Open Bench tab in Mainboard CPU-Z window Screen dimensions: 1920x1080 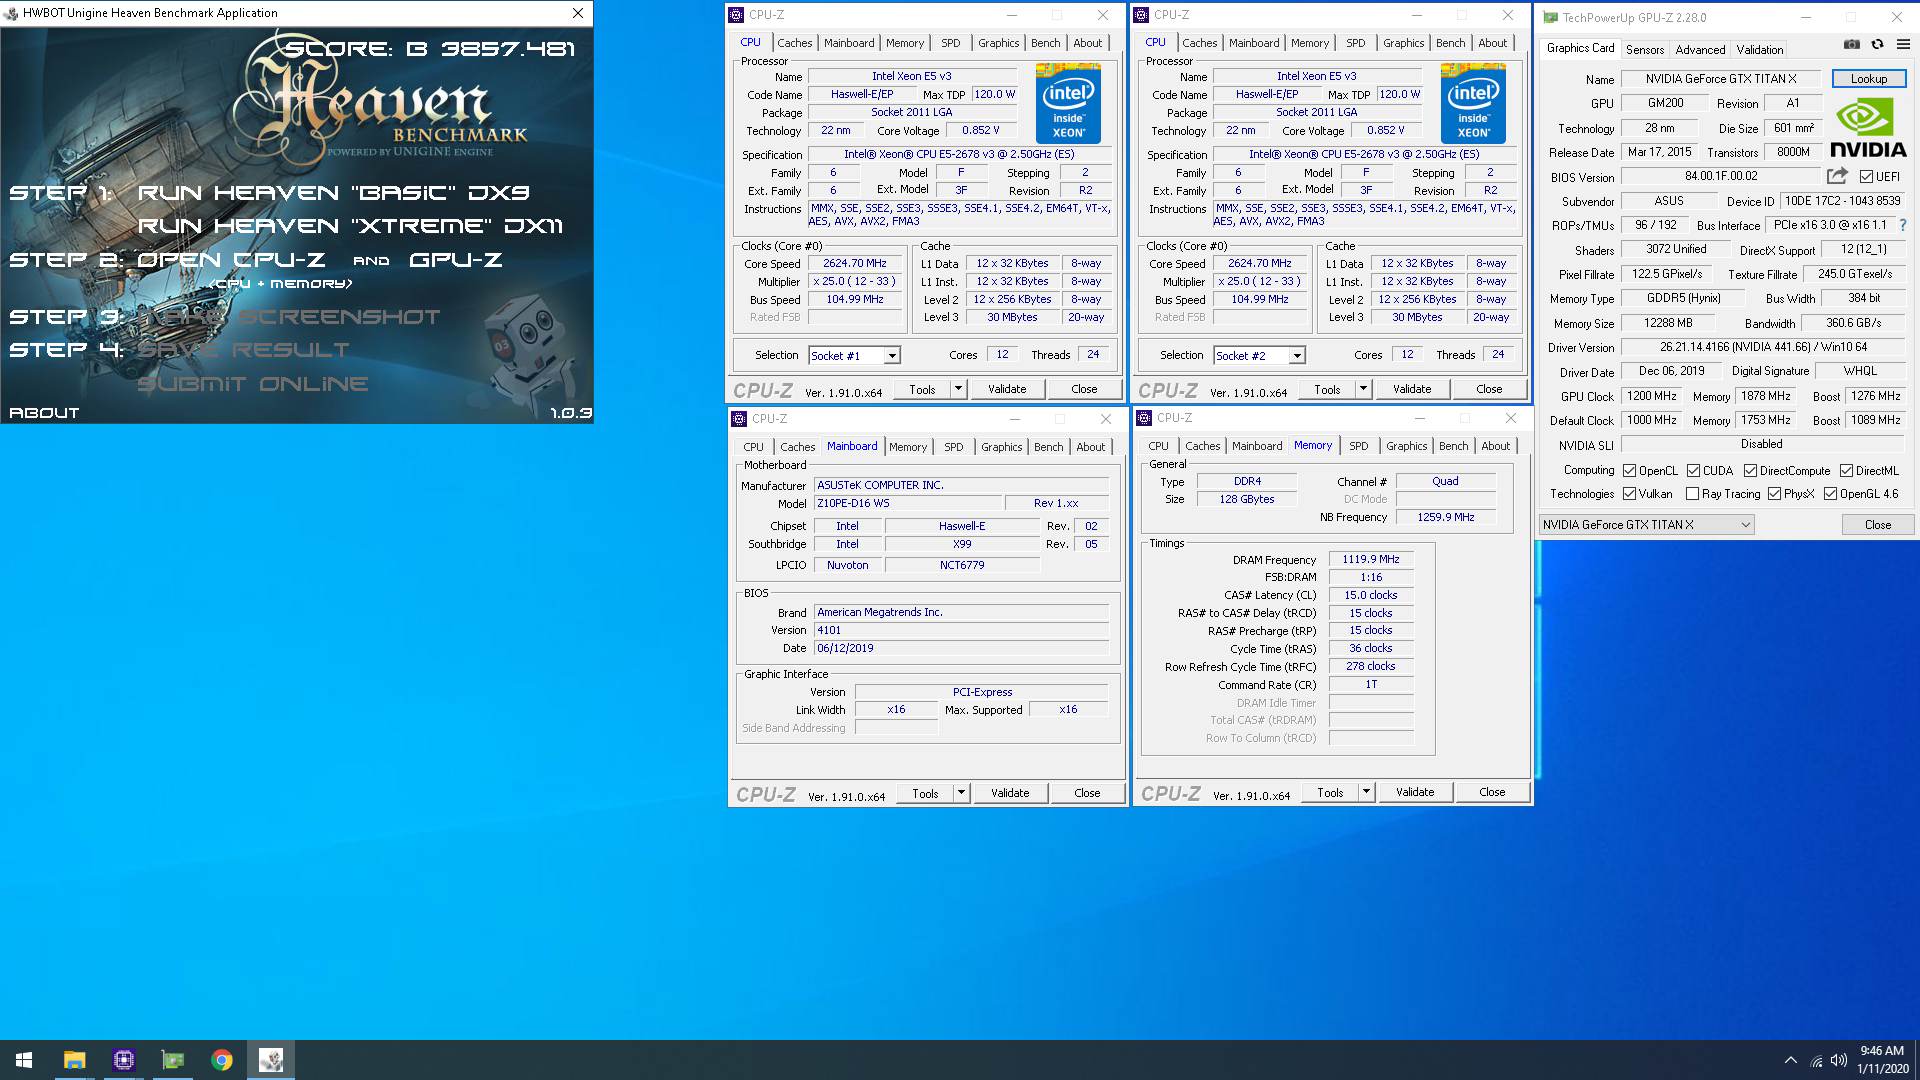(x=1048, y=447)
